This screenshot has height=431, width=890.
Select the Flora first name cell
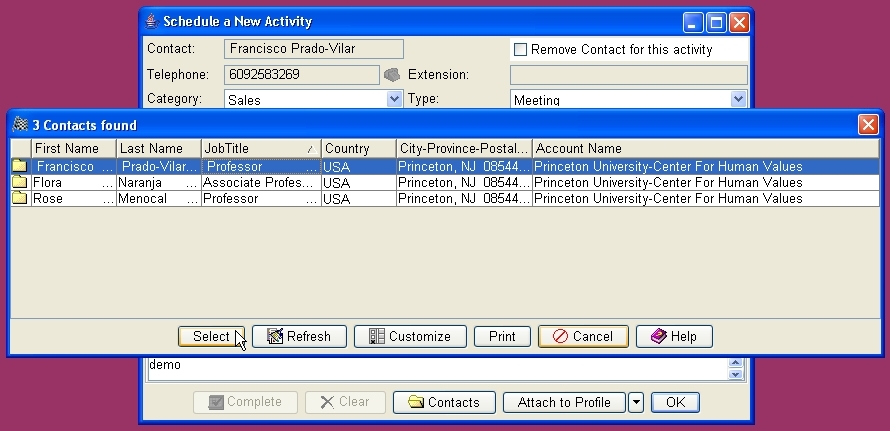tap(74, 182)
